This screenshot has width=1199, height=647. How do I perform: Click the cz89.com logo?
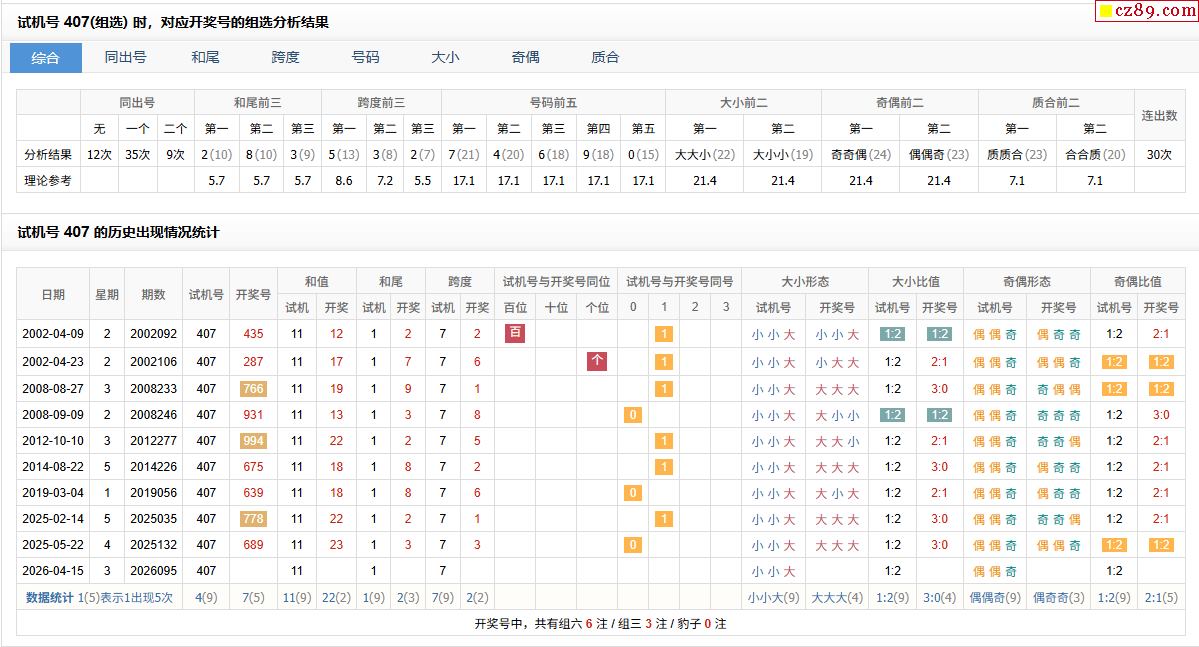1149,11
